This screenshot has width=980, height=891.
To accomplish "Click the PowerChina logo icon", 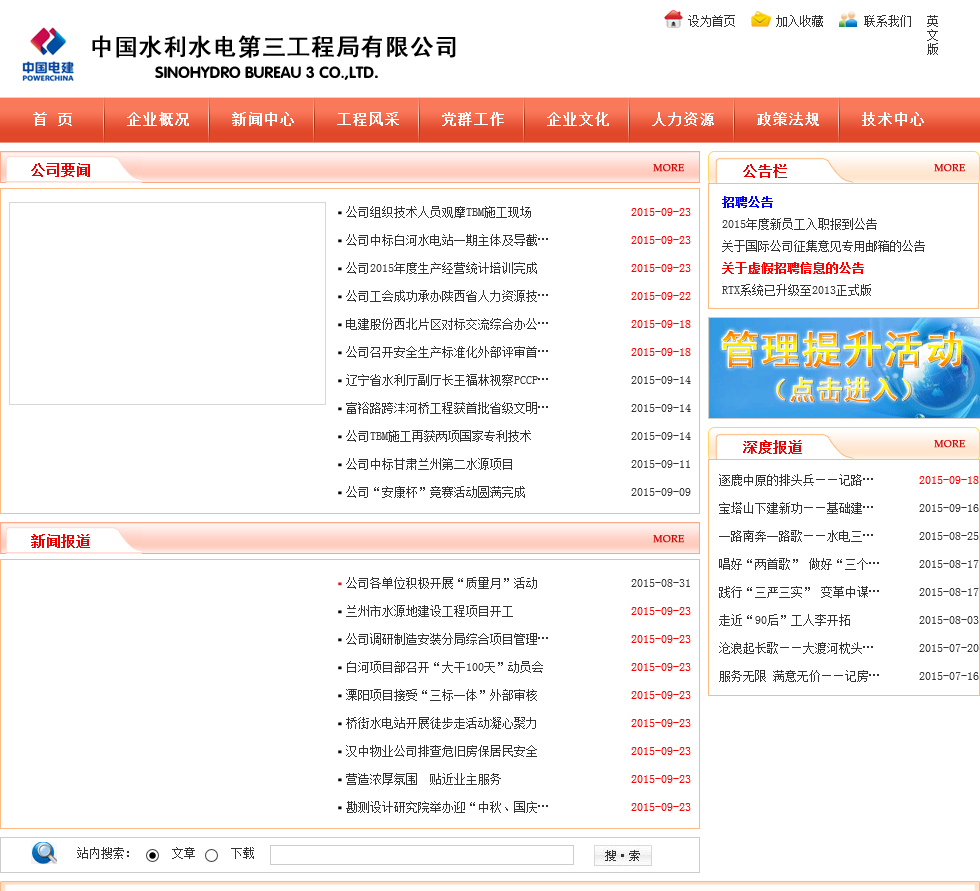I will (48, 52).
